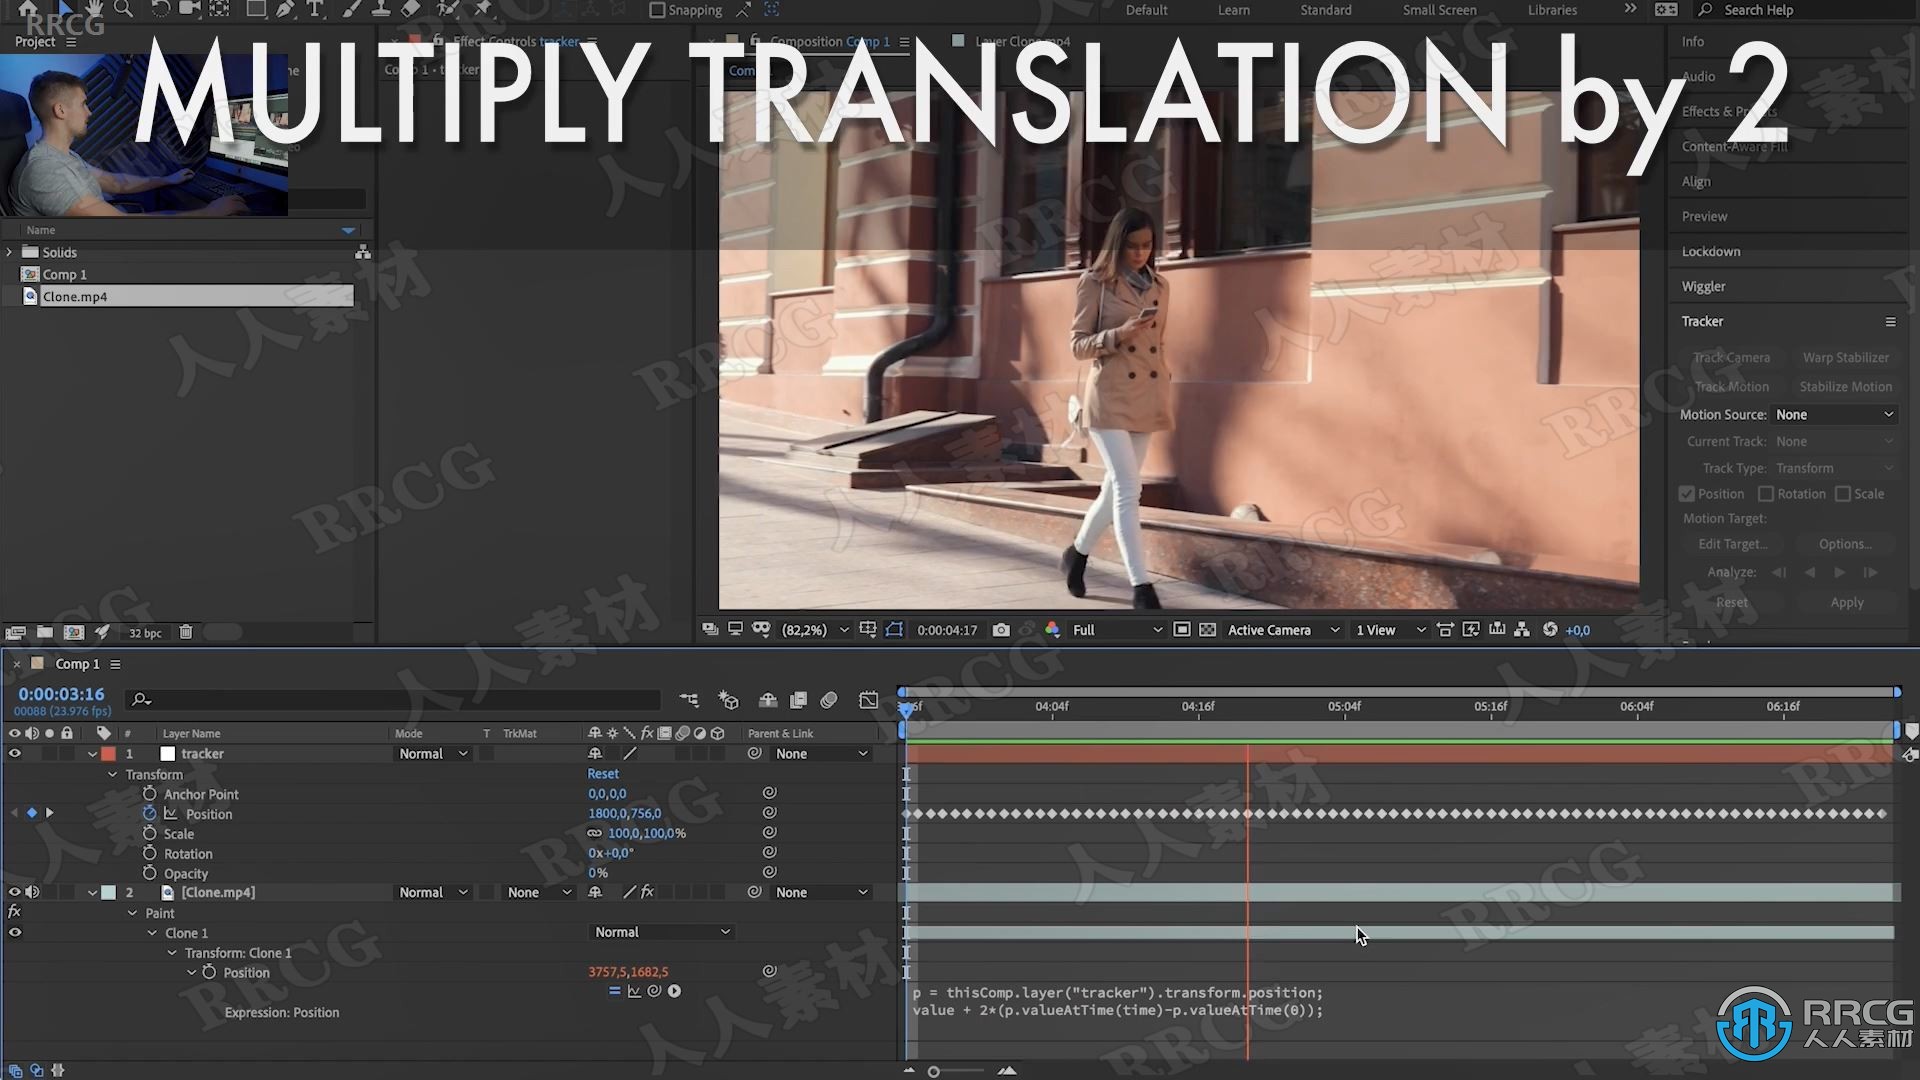Hide shy layers using timeline icon
Screen dimensions: 1920x1080
tap(768, 700)
